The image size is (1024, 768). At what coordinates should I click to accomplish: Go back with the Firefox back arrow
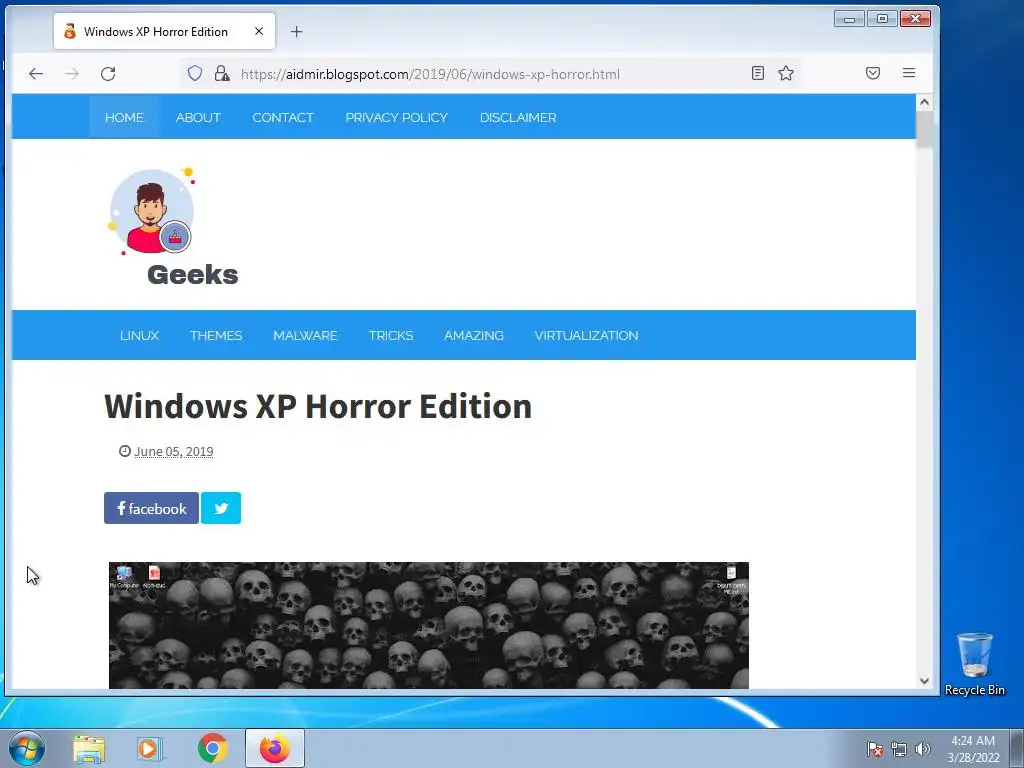[x=36, y=74]
